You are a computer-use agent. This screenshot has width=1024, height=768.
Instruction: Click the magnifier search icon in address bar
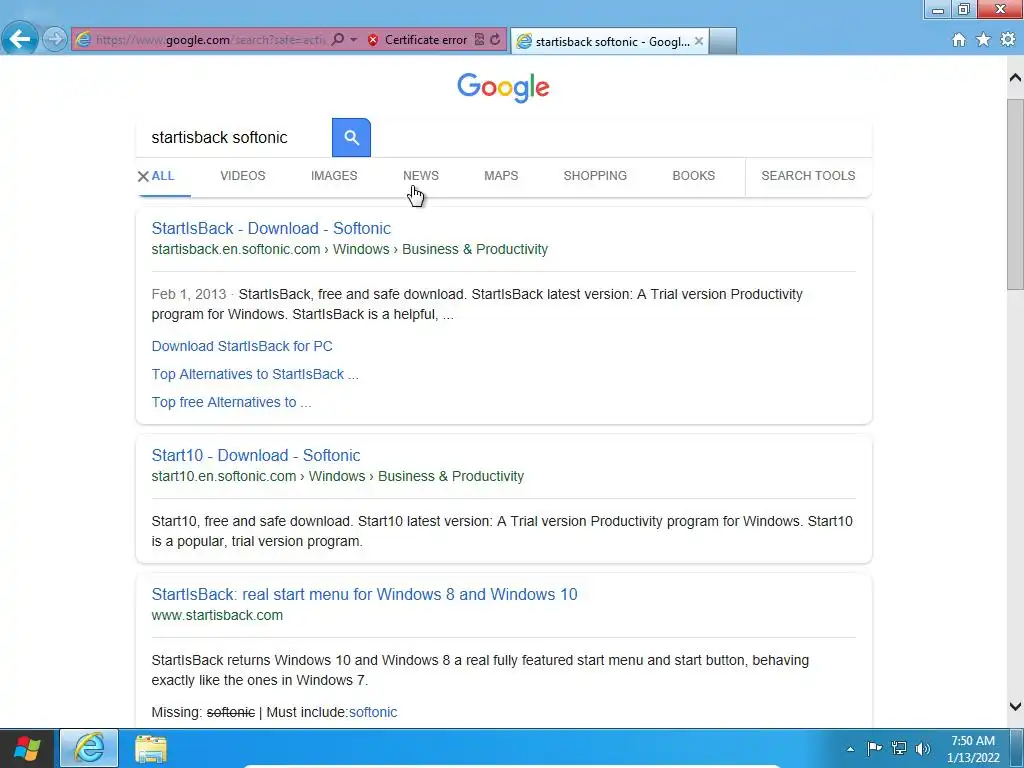[x=338, y=39]
